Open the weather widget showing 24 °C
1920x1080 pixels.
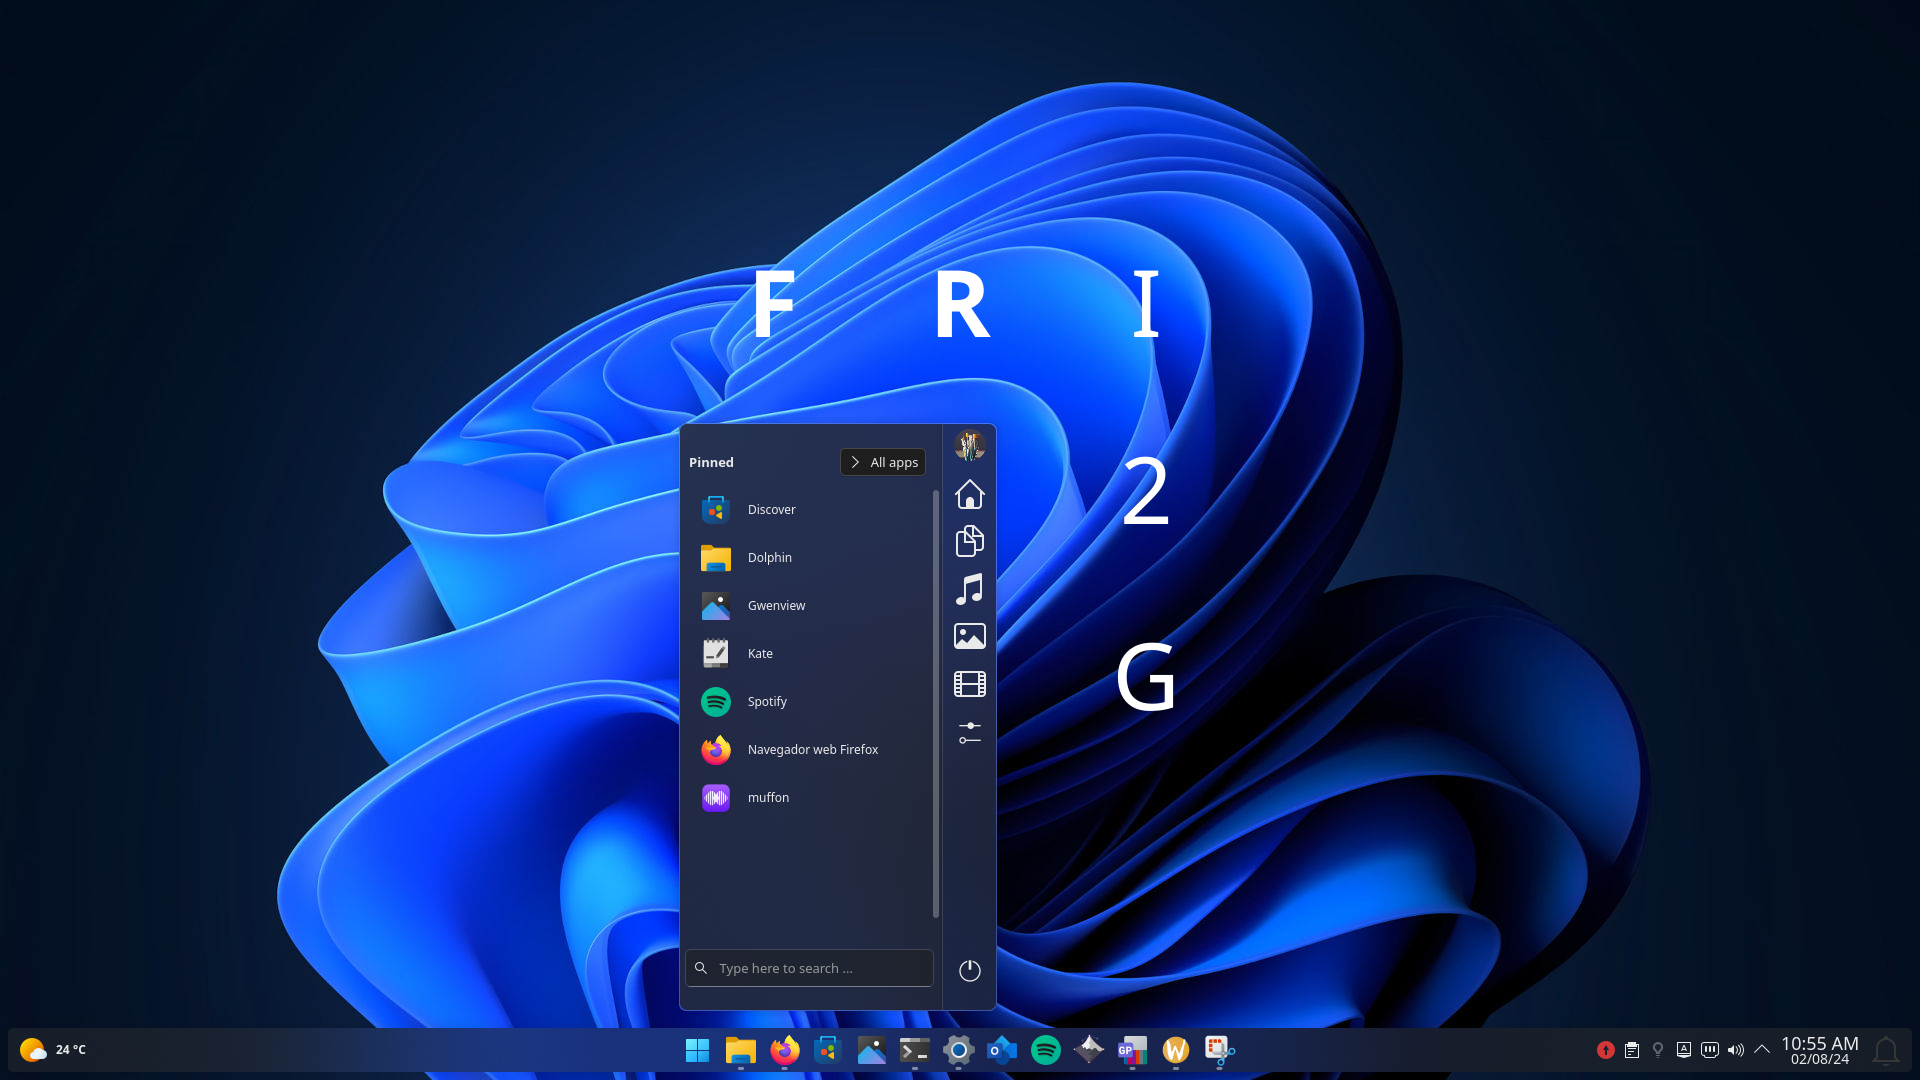[x=52, y=1050]
